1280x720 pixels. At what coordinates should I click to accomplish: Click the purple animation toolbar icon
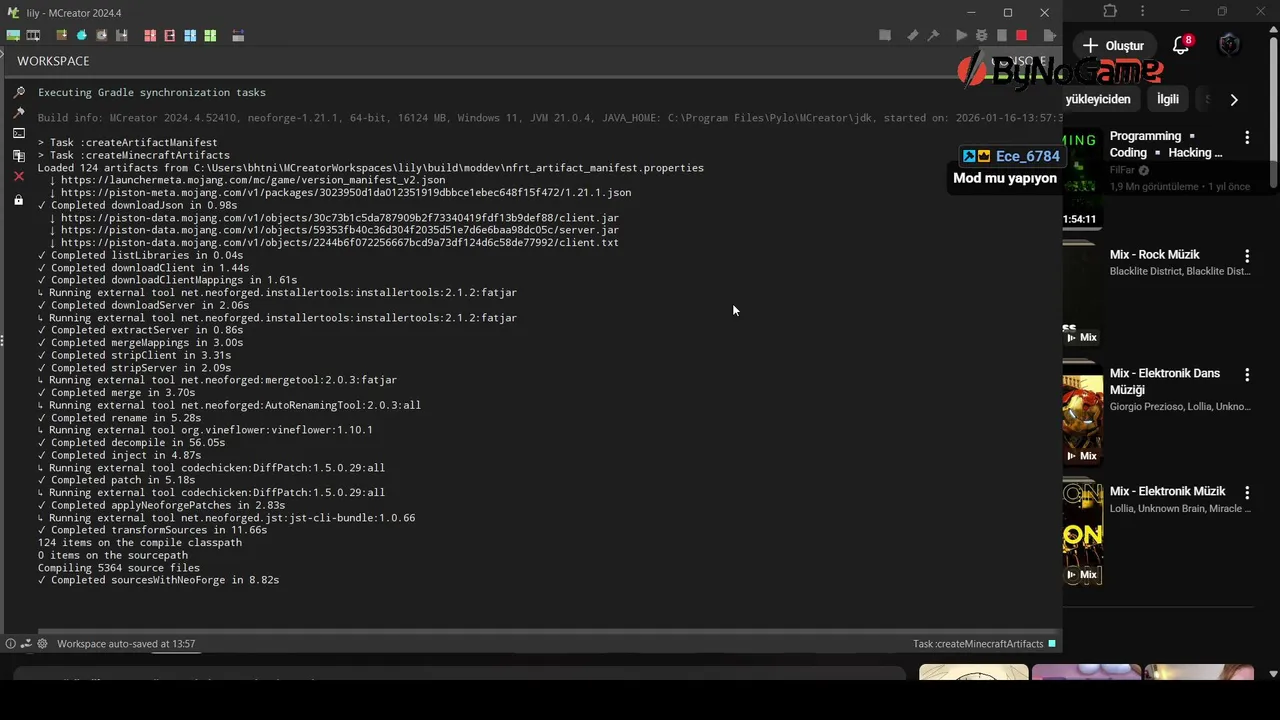pyautogui.click(x=238, y=35)
